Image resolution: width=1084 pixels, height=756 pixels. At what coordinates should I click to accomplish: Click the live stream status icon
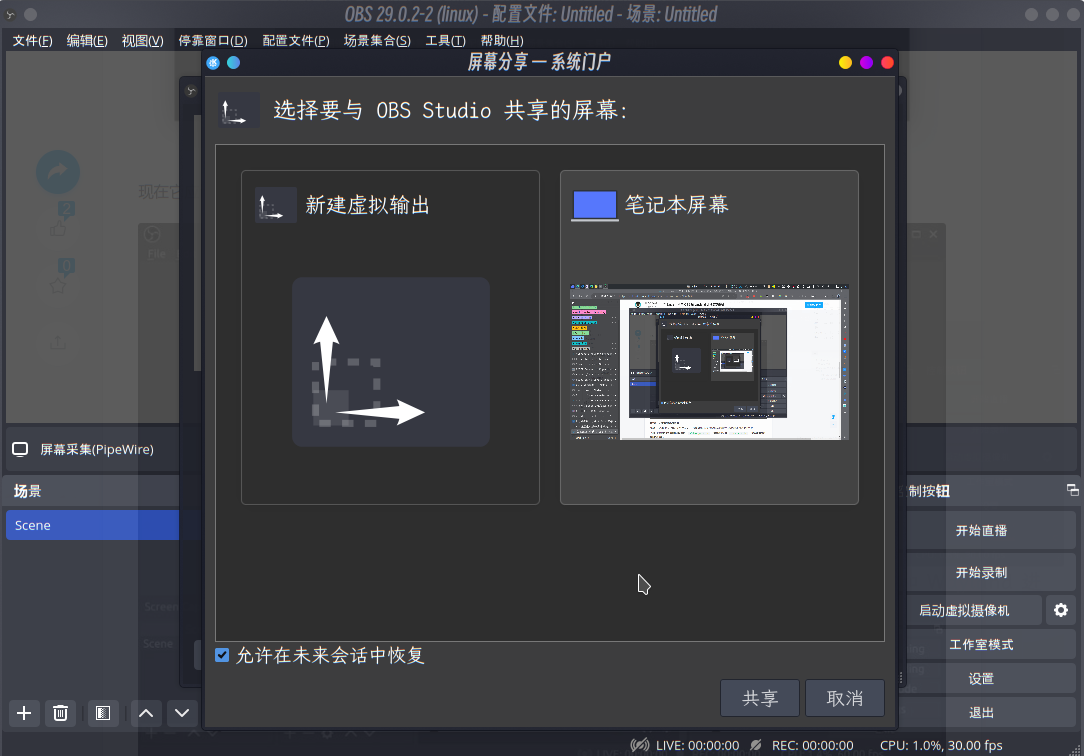639,745
